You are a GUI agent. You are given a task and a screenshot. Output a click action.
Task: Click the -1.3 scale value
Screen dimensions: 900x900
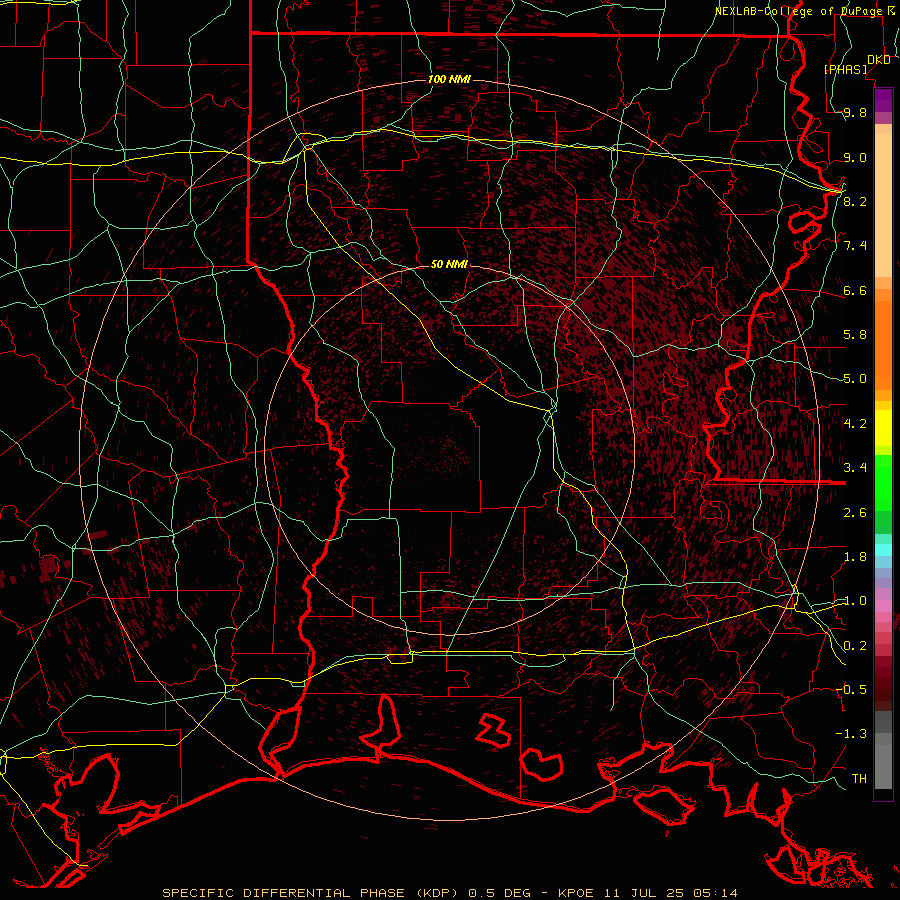(851, 734)
